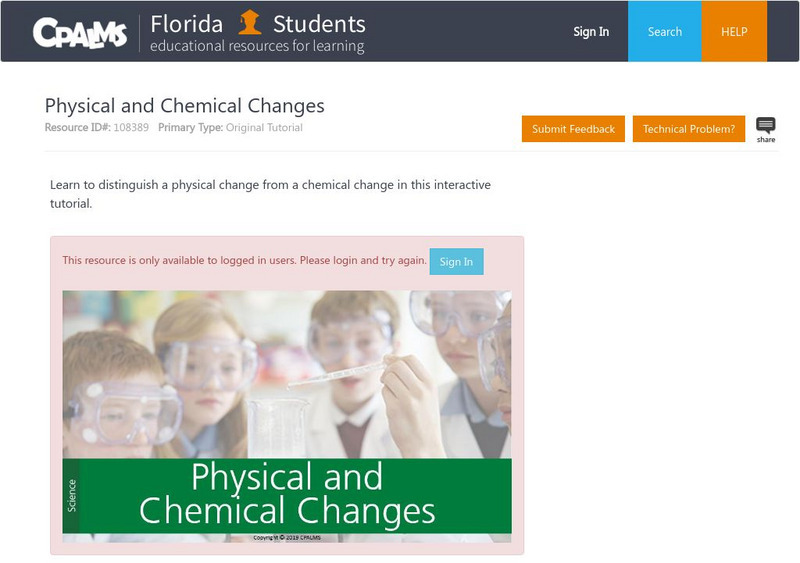Click the Florida Students site title
Image resolution: width=800 pixels, height=563 pixels.
(x=258, y=23)
